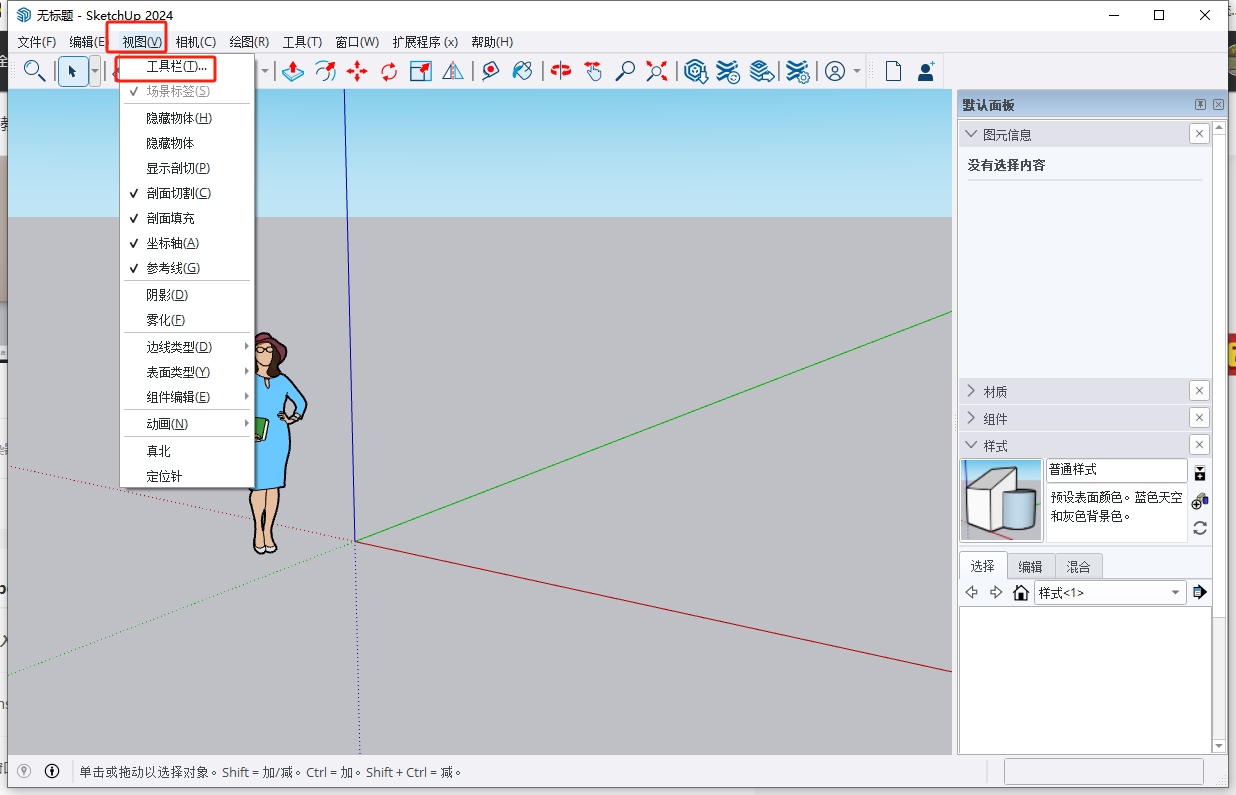
Task: Click the styles forward arrow
Action: (x=996, y=593)
